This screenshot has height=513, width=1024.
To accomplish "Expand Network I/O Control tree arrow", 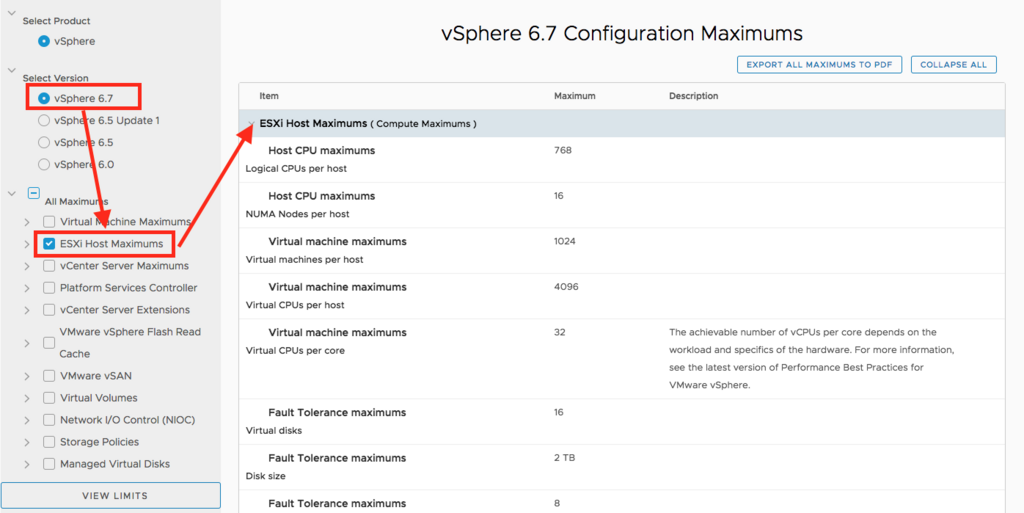I will (x=27, y=420).
